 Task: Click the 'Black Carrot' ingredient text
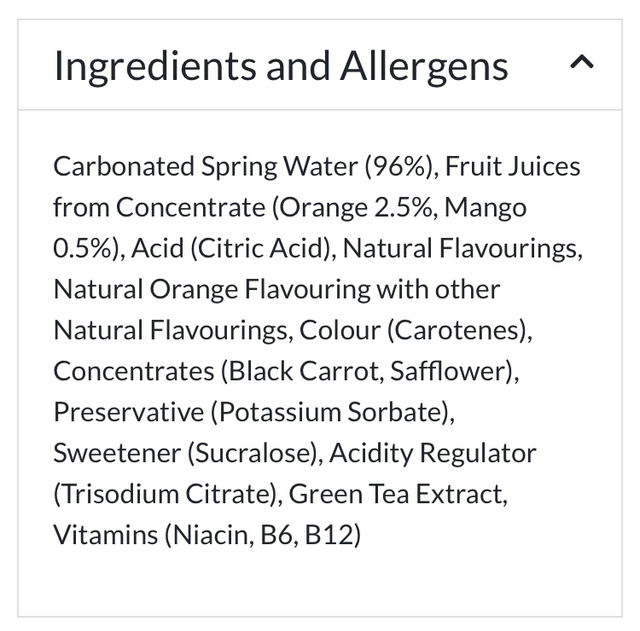coord(289,371)
